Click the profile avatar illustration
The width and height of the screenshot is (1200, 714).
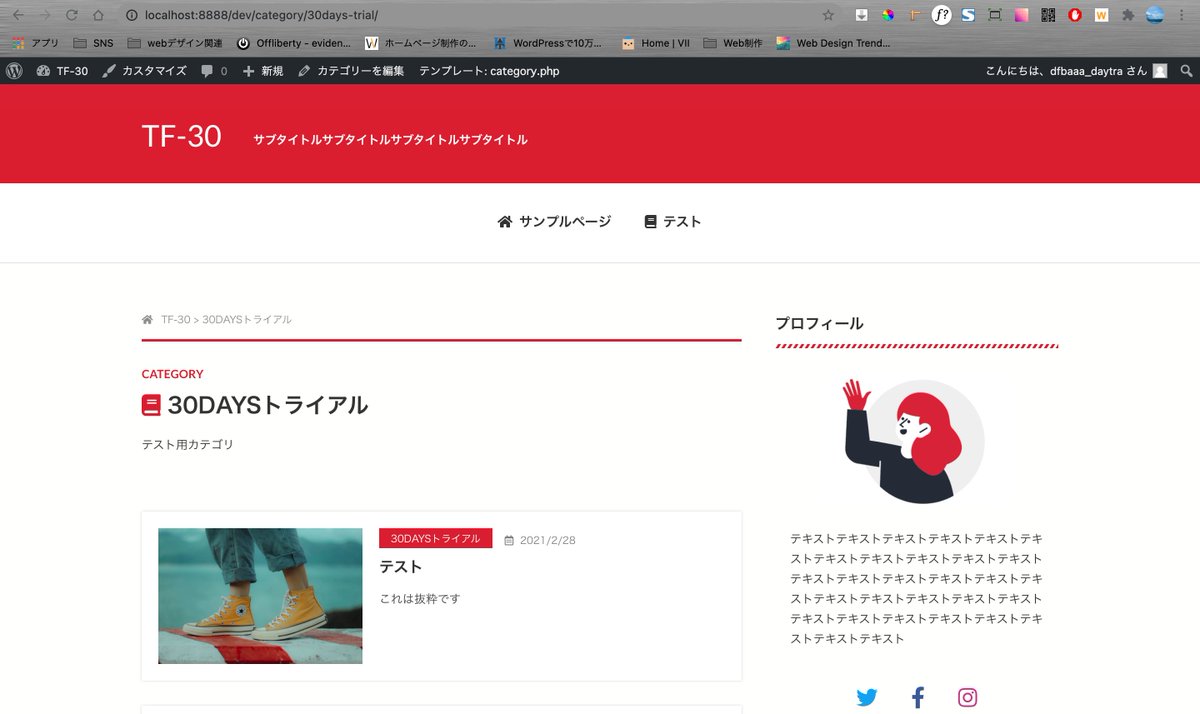pos(915,441)
